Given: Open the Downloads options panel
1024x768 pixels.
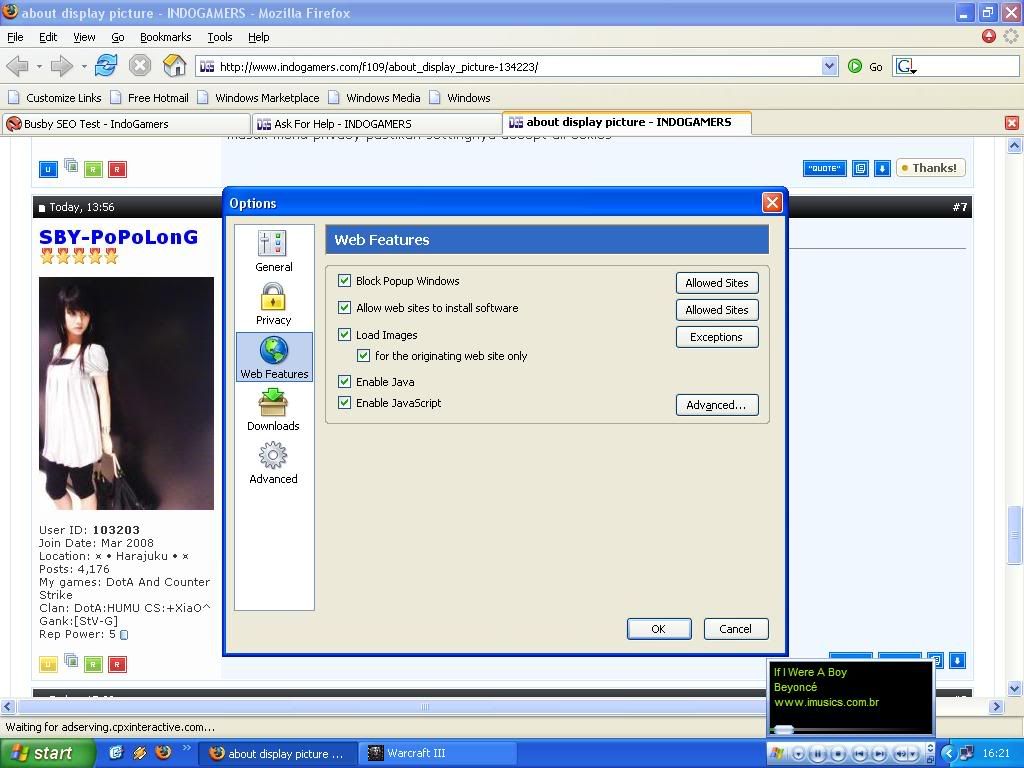Looking at the screenshot, I should tap(273, 410).
